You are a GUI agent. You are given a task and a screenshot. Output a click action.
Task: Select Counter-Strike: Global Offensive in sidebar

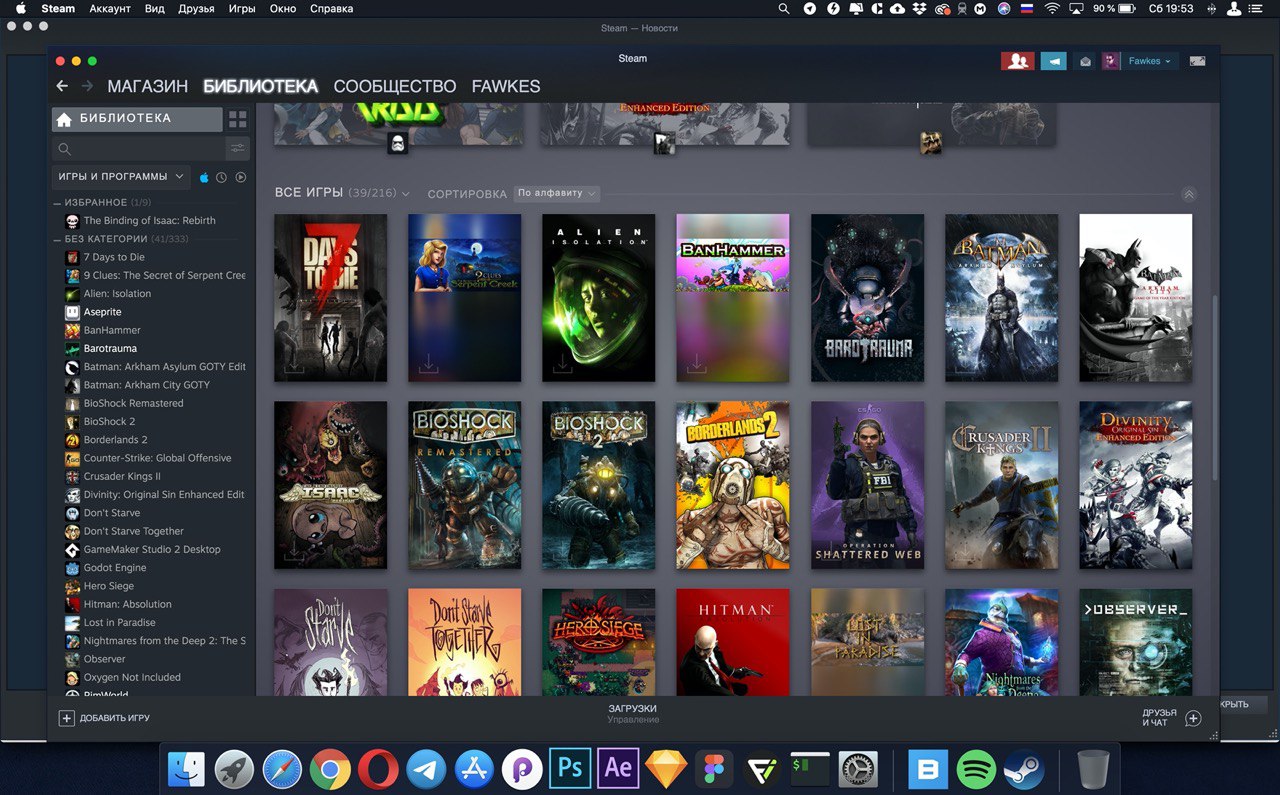[157, 458]
